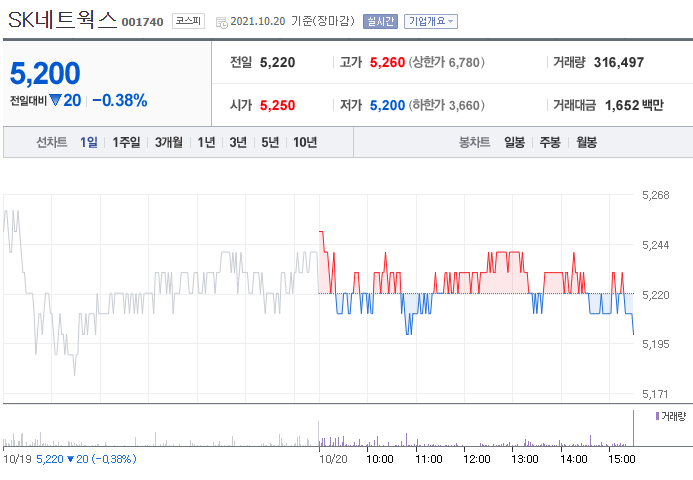
Task: Select the 1일 line chart tab
Action: click(x=89, y=142)
